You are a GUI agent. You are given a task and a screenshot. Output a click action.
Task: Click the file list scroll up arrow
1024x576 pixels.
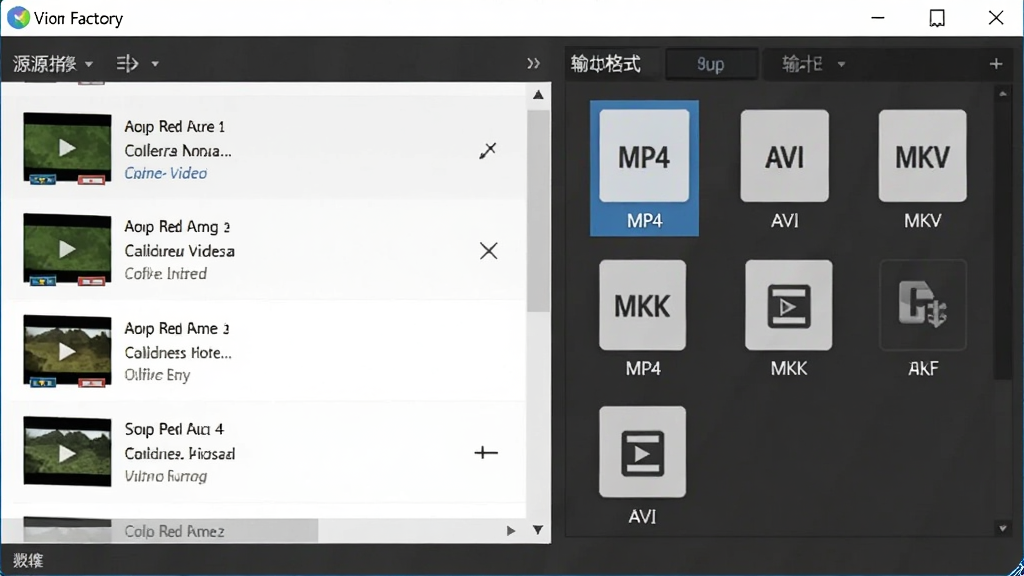coord(538,95)
